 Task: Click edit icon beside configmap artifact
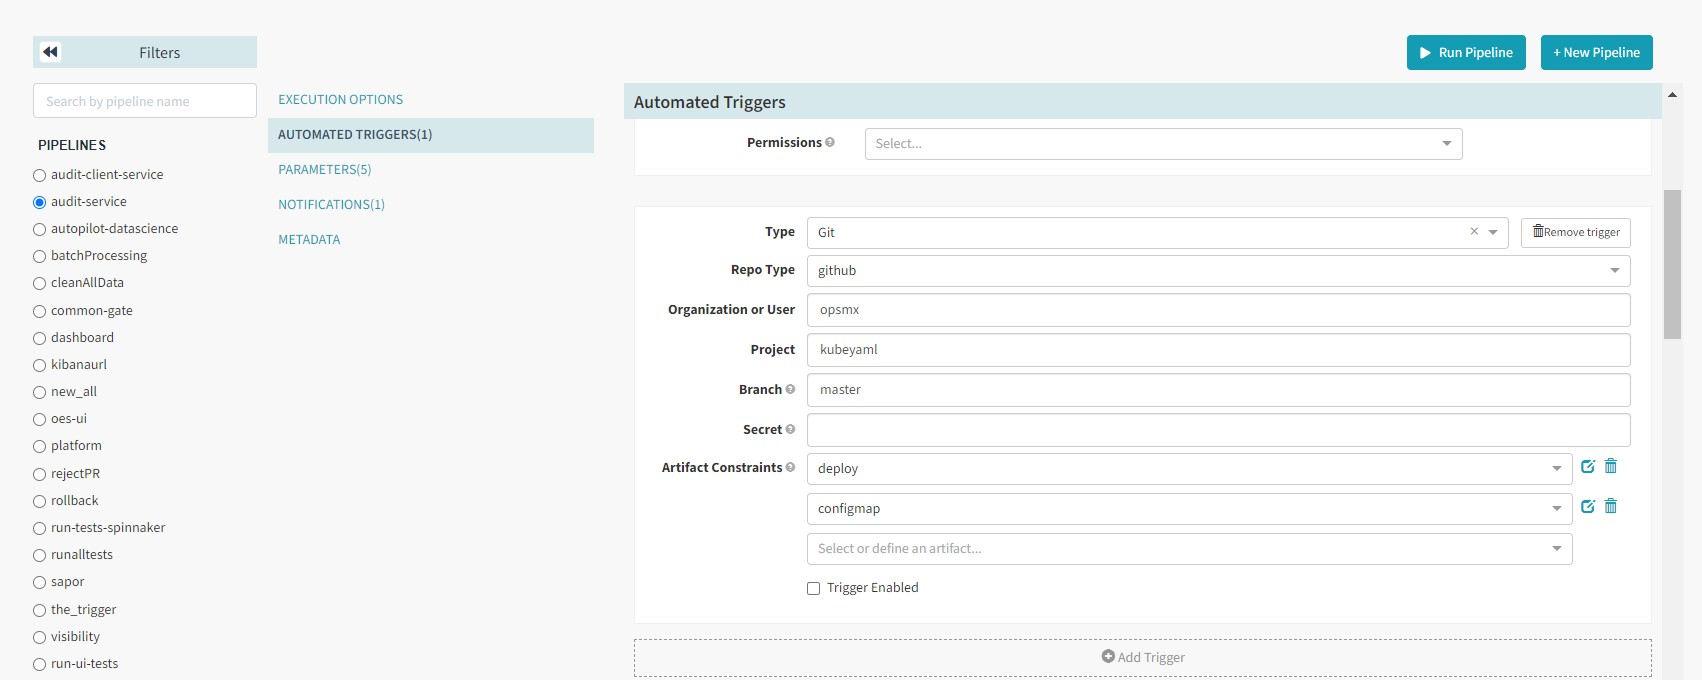click(1587, 507)
